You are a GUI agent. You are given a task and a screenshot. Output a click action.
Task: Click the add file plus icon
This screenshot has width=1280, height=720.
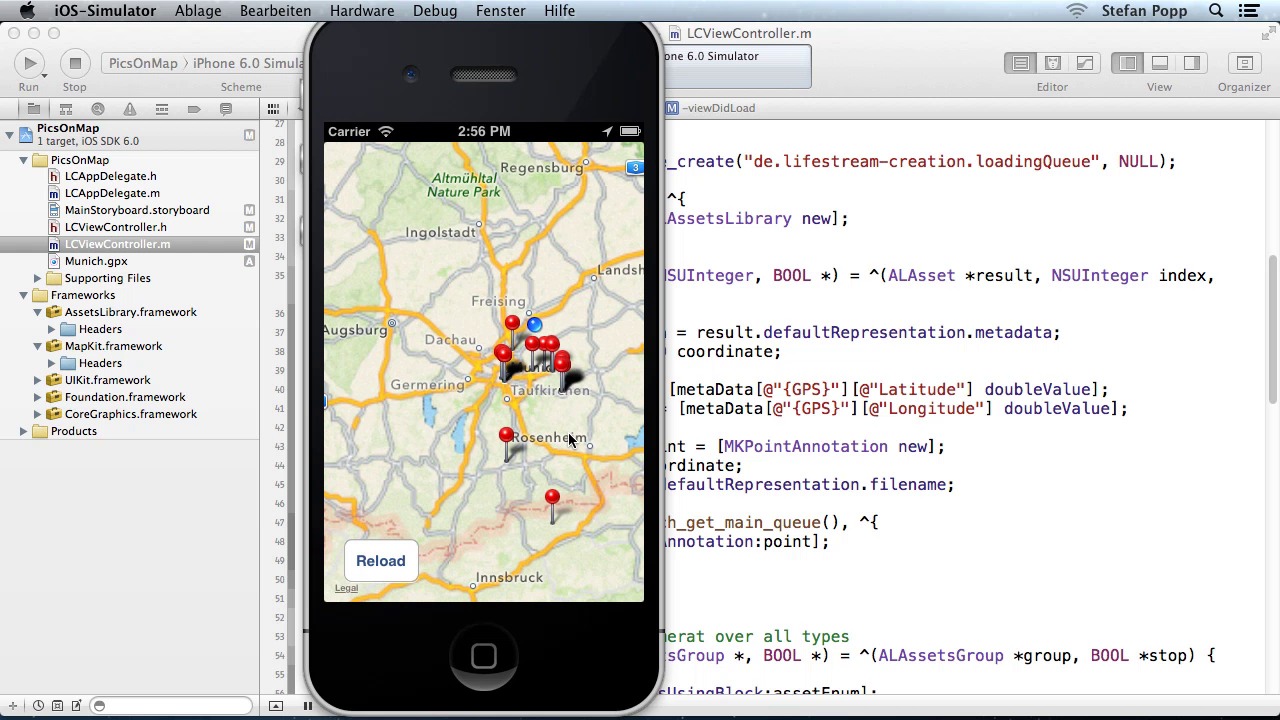[x=13, y=706]
